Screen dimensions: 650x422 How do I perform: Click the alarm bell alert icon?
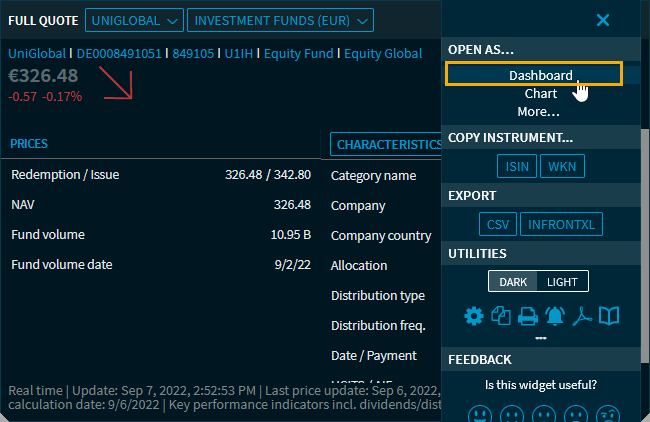point(555,317)
